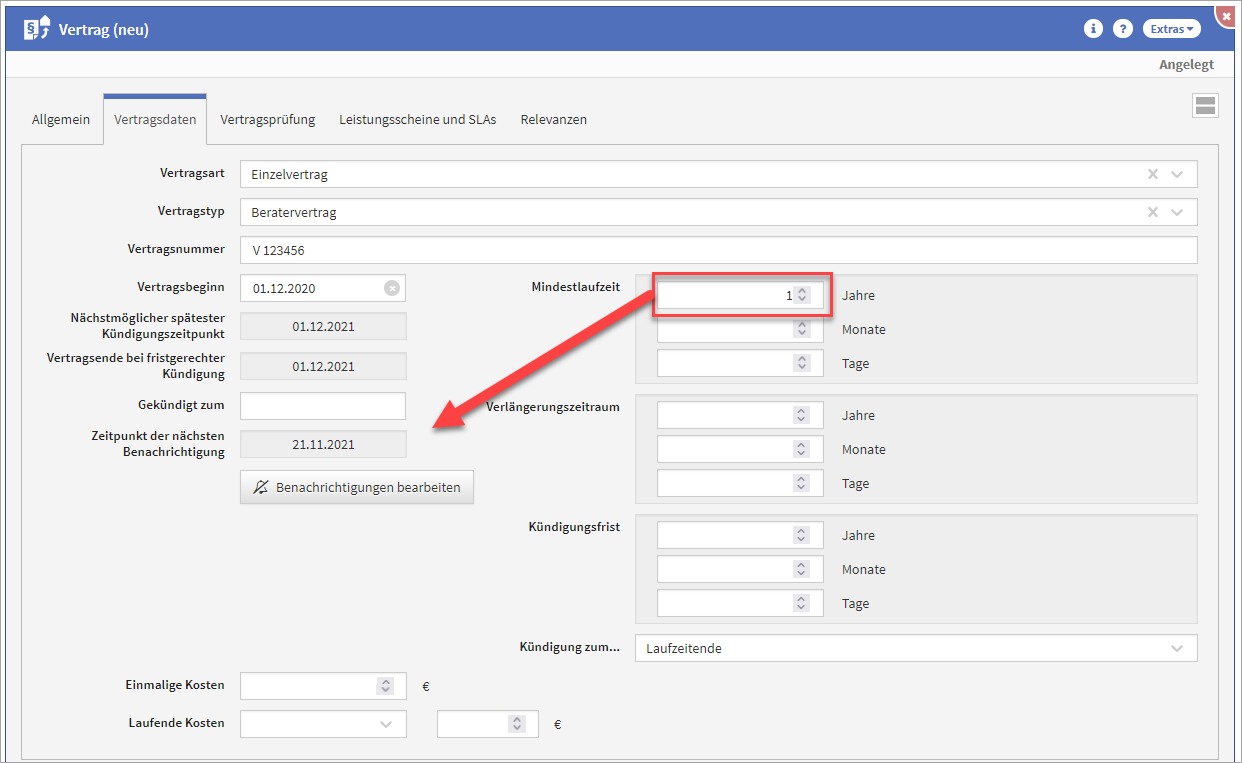Click the info icon in title bar
The width and height of the screenshot is (1242, 763).
pyautogui.click(x=1093, y=29)
